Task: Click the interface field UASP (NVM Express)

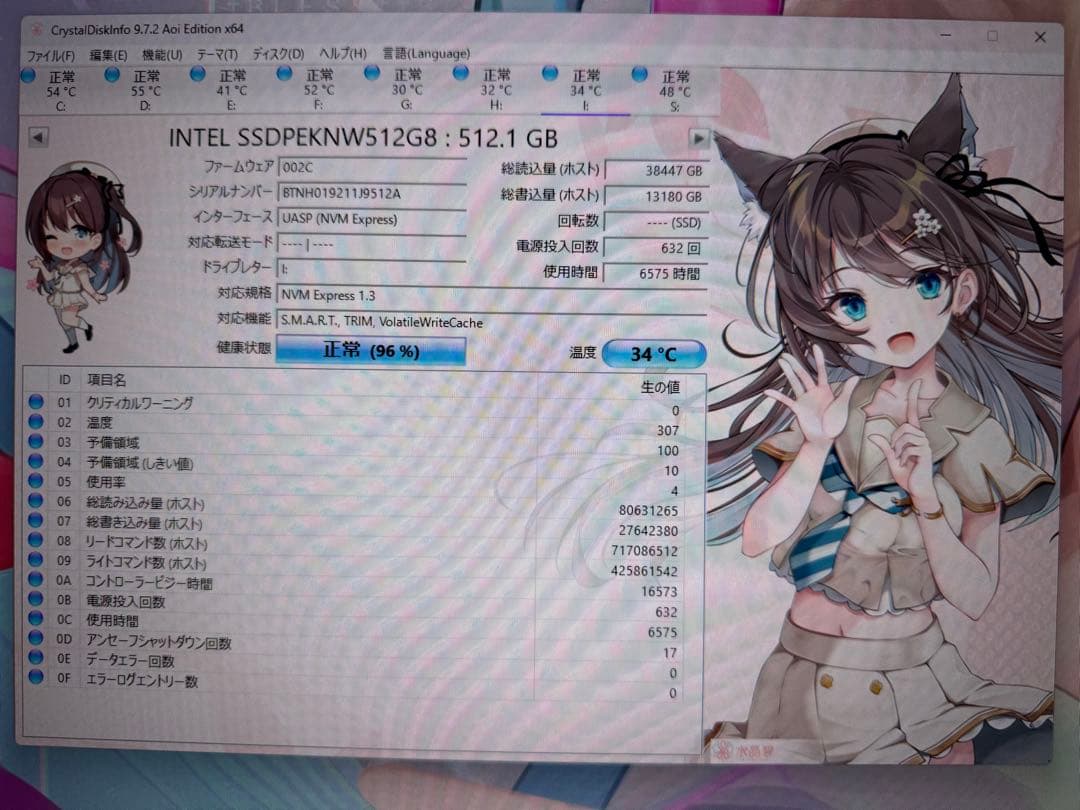Action: point(372,219)
